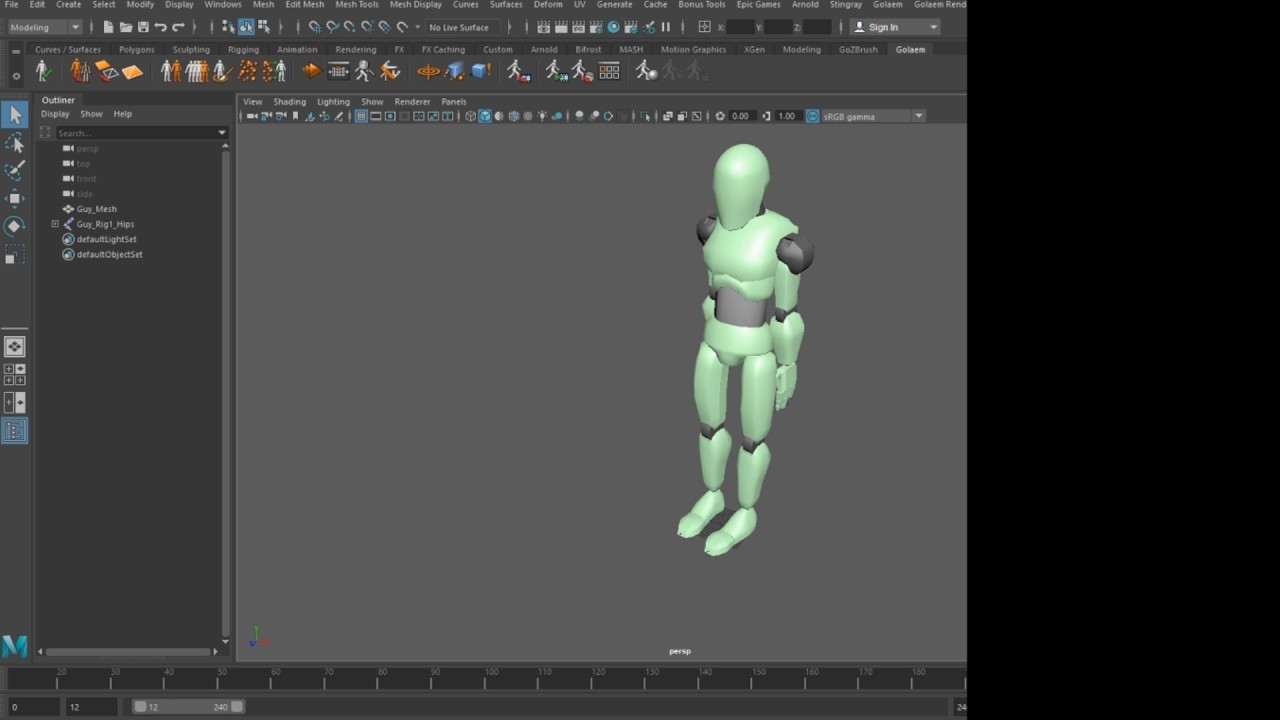Click the camera orbit icon on the Golaem shelf
1280x720 pixels.
click(428, 71)
